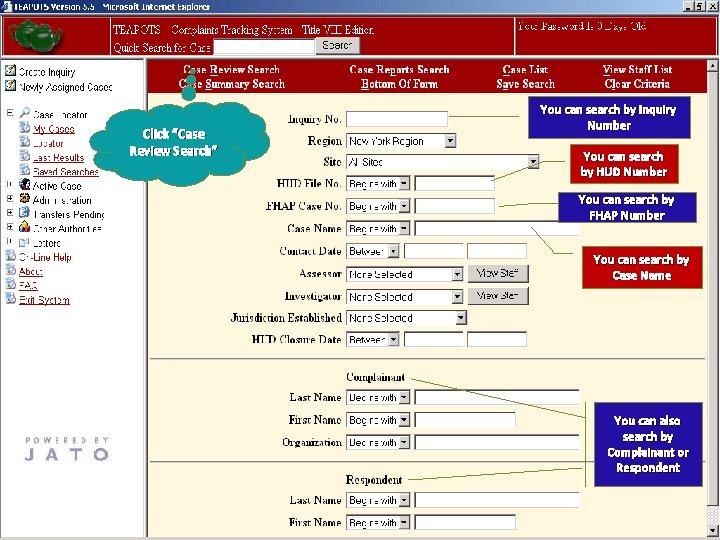Open HUD Closure Date Between dropdown

click(x=394, y=340)
